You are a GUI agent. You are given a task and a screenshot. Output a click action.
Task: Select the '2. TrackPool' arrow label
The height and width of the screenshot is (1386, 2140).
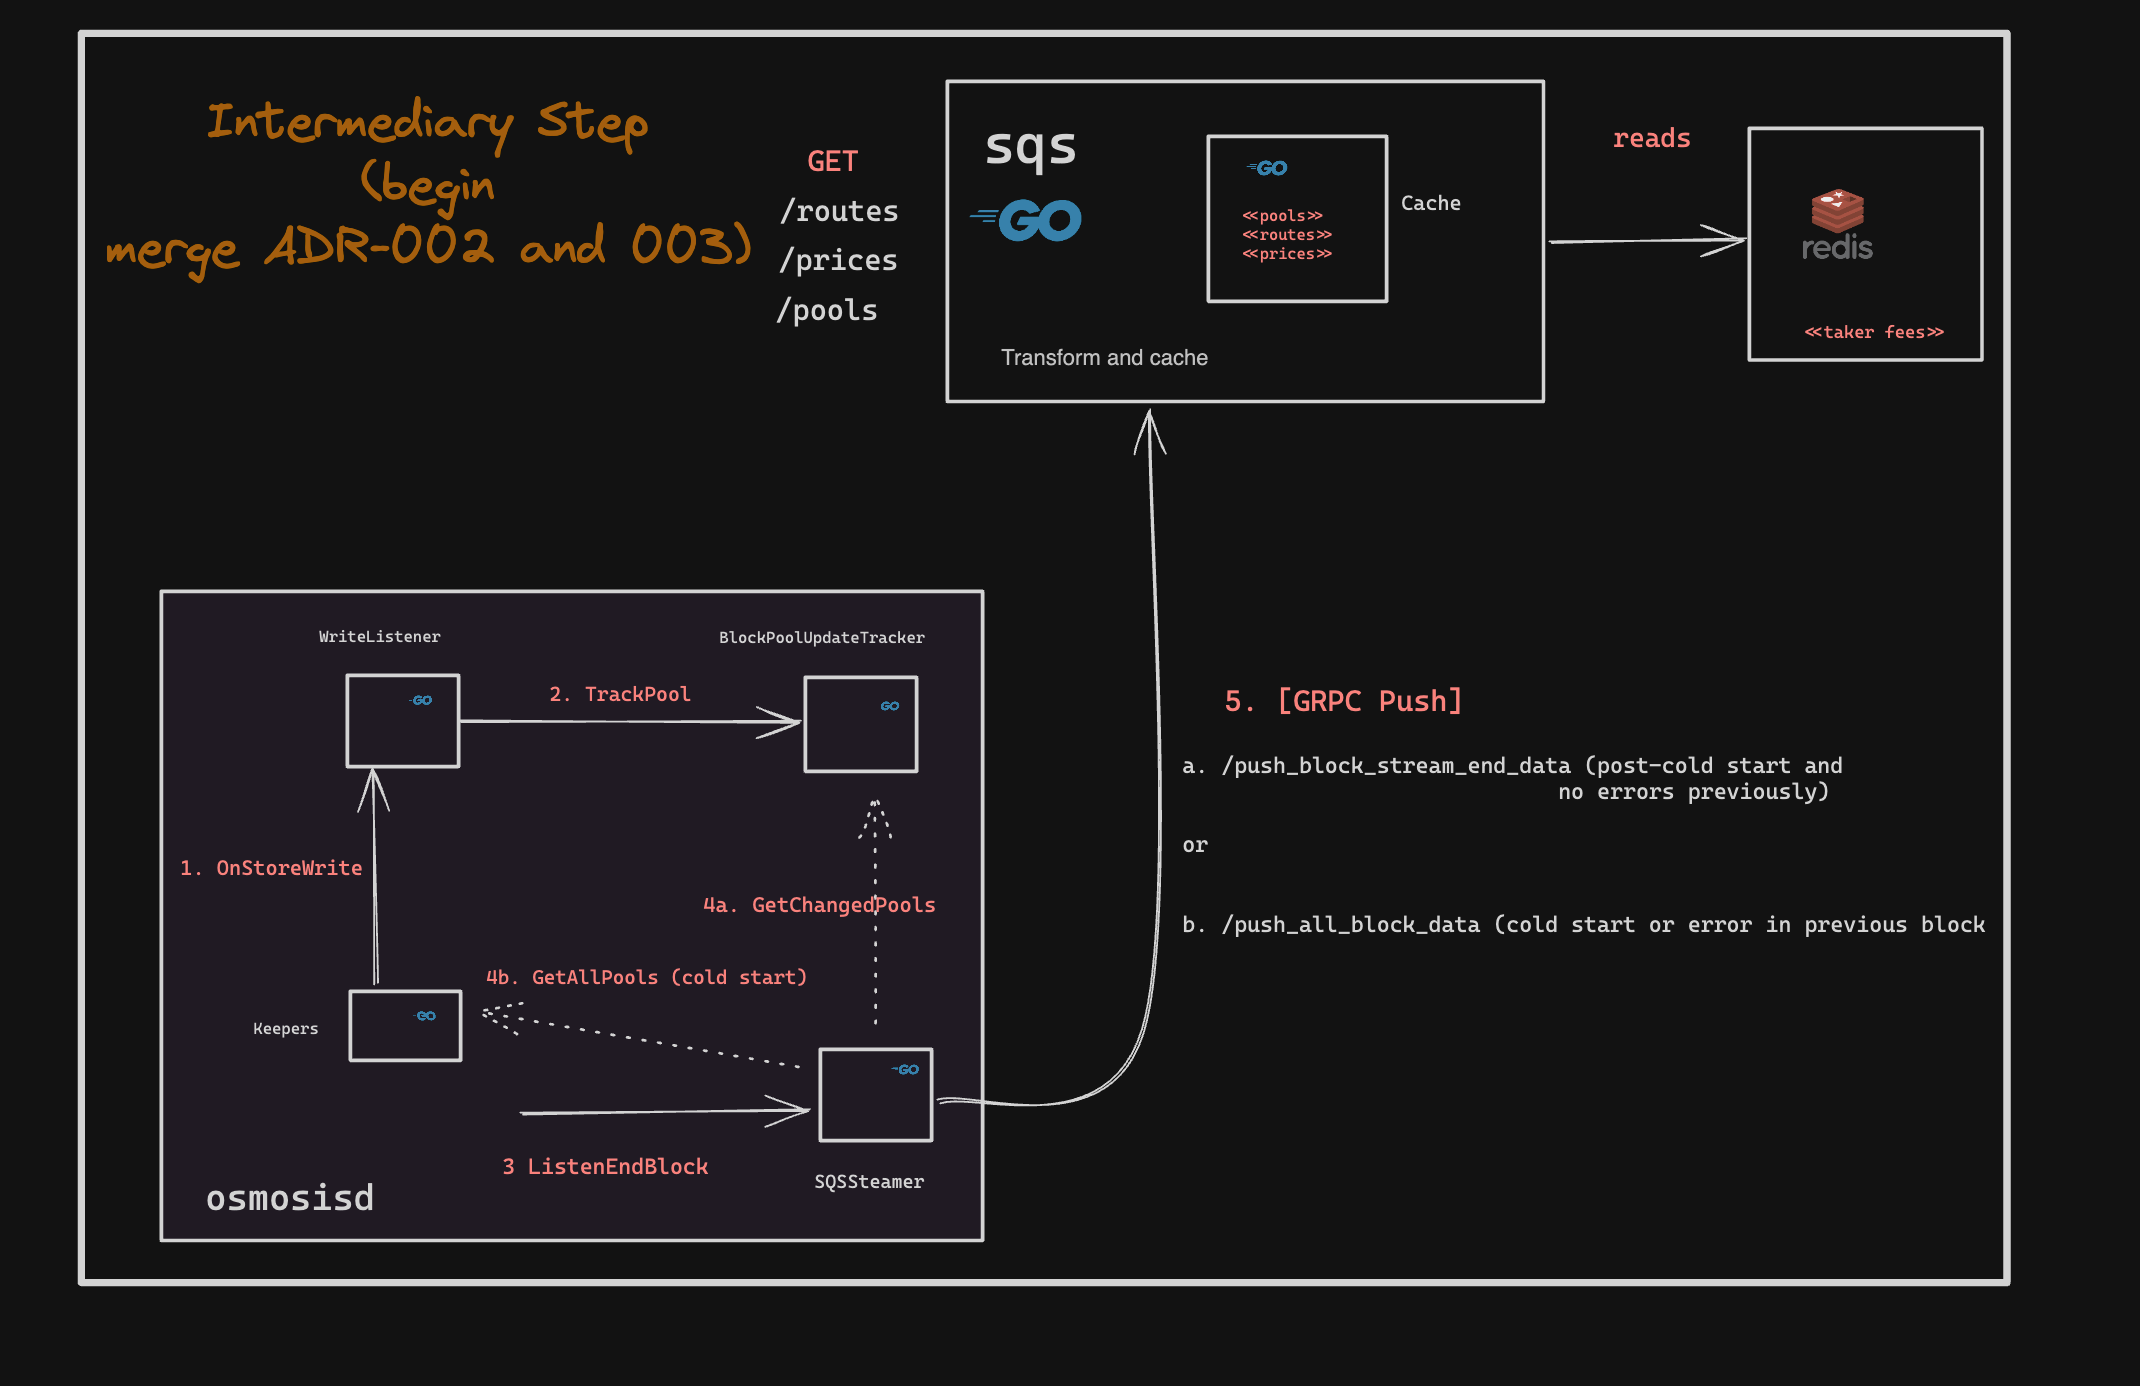(x=619, y=694)
